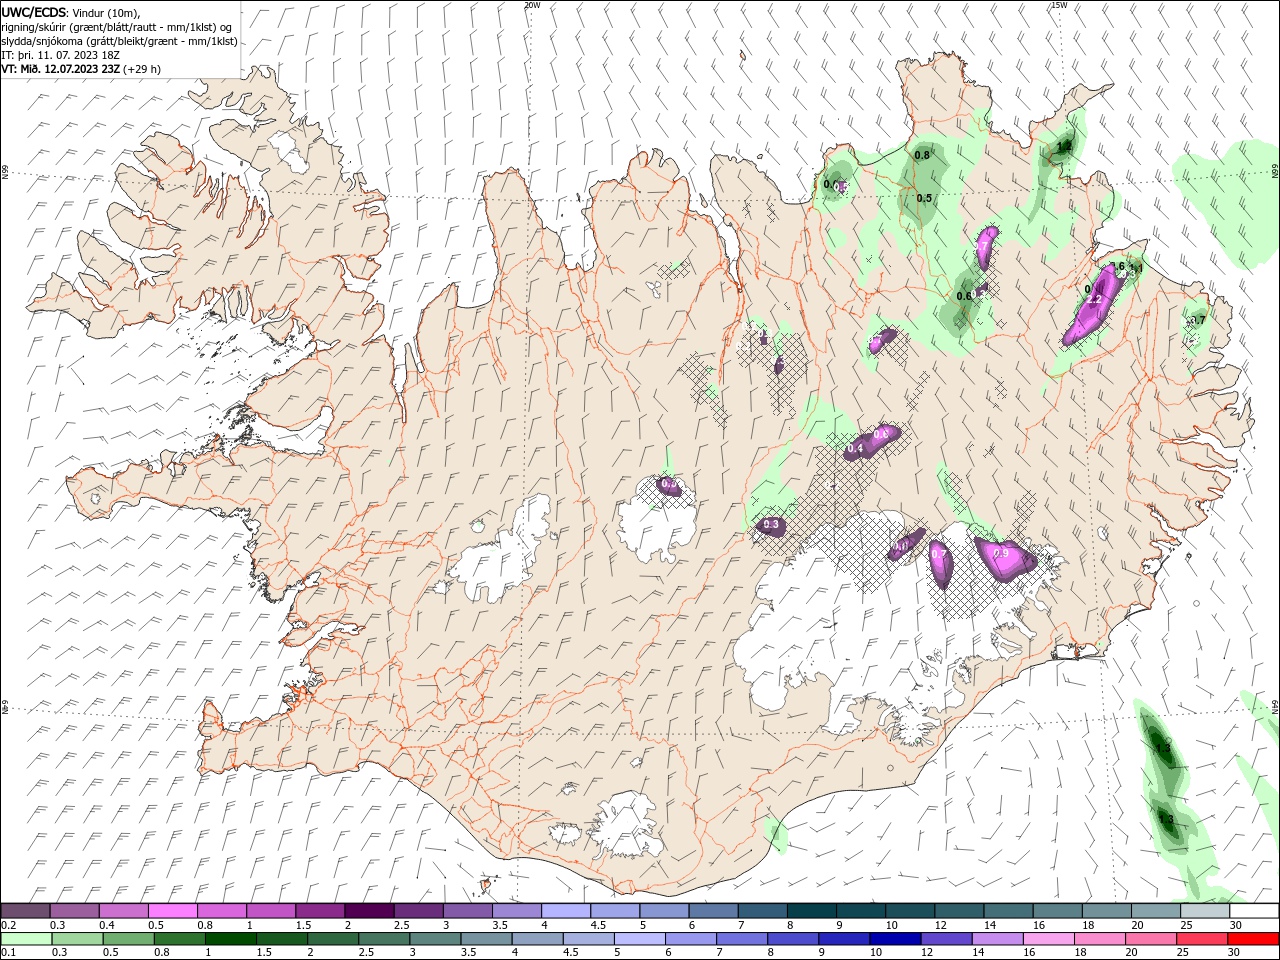Click the white 30 swatch in top legend row
Image resolution: width=1280 pixels, height=960 pixels.
tap(1253, 911)
